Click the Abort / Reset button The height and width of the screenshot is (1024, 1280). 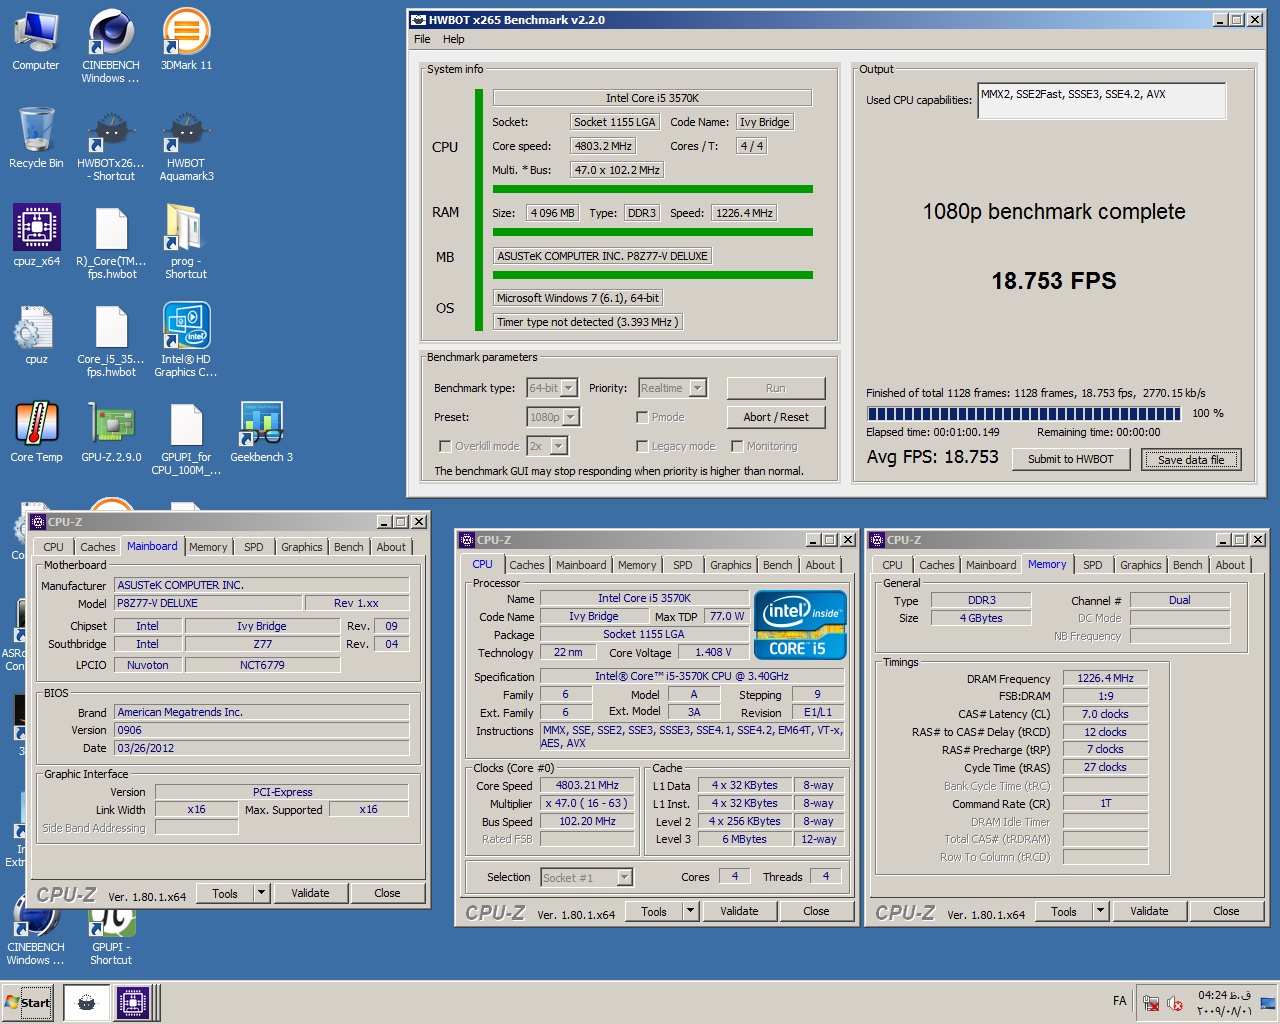pos(776,417)
